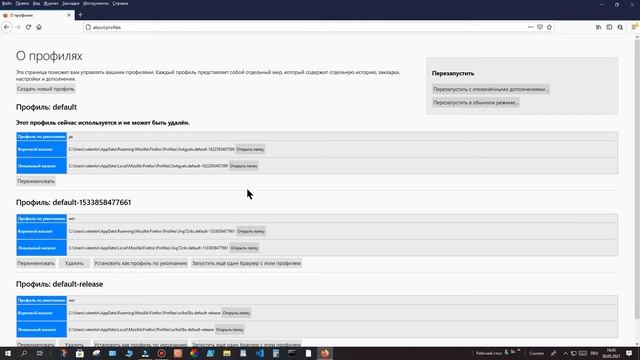The width and height of the screenshot is (640, 360).
Task: Open Visual Studio Code from the taskbar
Action: pos(260,353)
